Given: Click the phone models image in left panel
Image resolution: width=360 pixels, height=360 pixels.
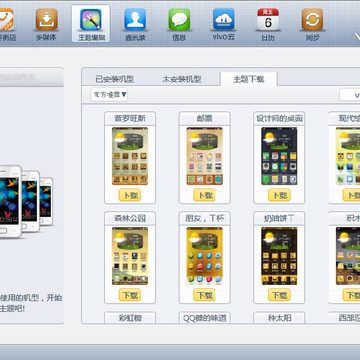Looking at the screenshot, I should pos(26,202).
